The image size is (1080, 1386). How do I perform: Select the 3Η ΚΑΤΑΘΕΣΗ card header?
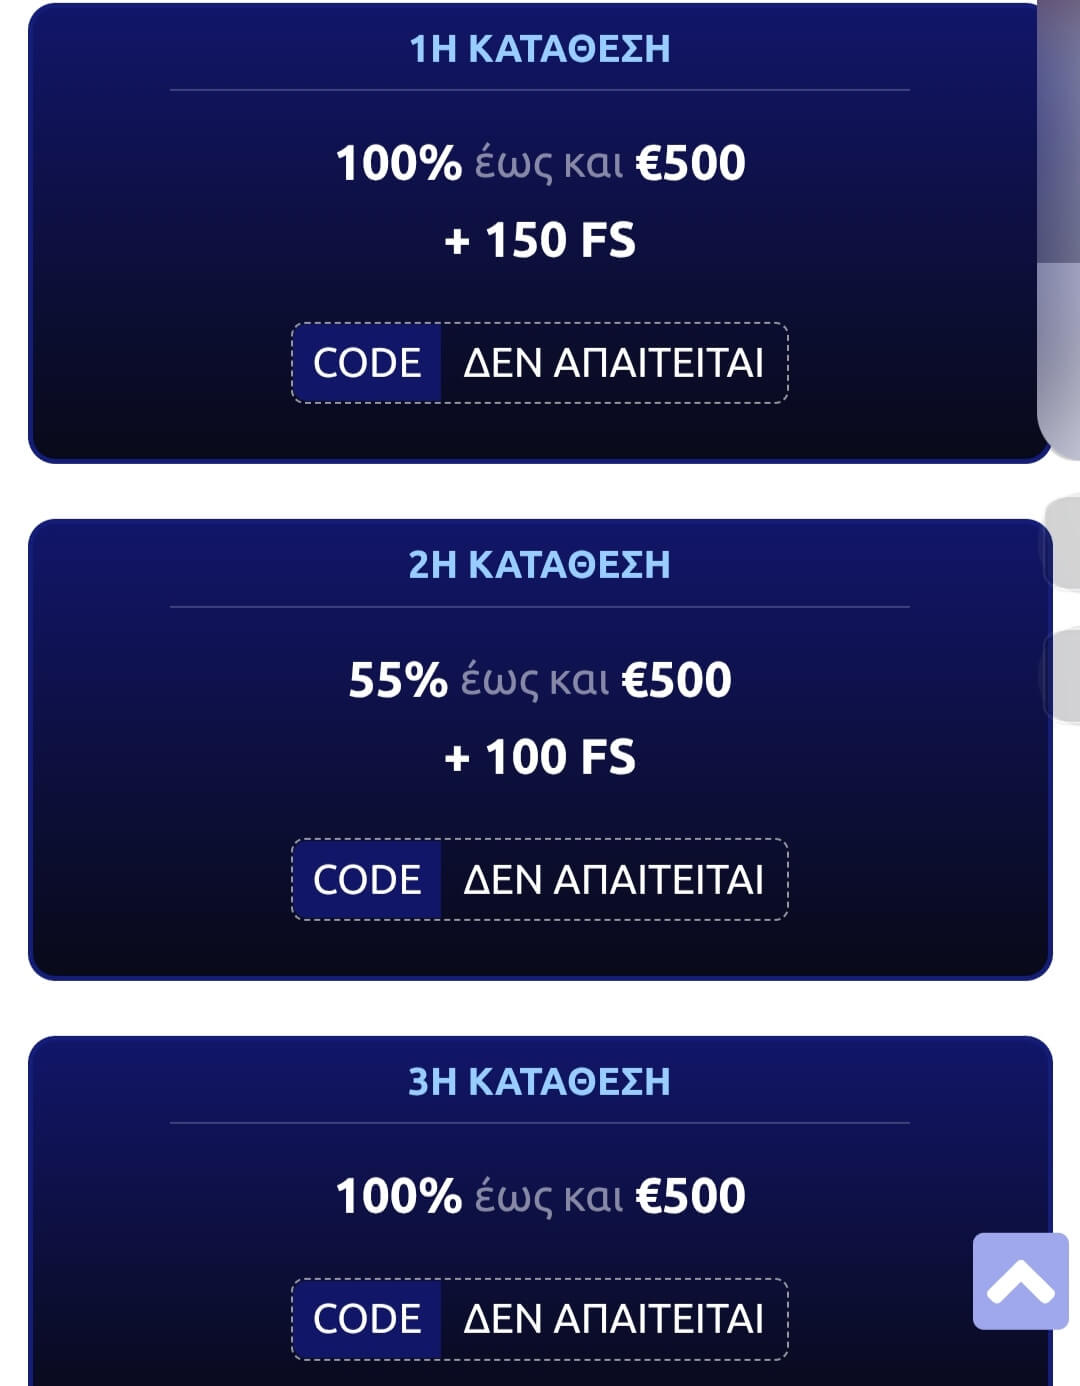coord(540,1082)
